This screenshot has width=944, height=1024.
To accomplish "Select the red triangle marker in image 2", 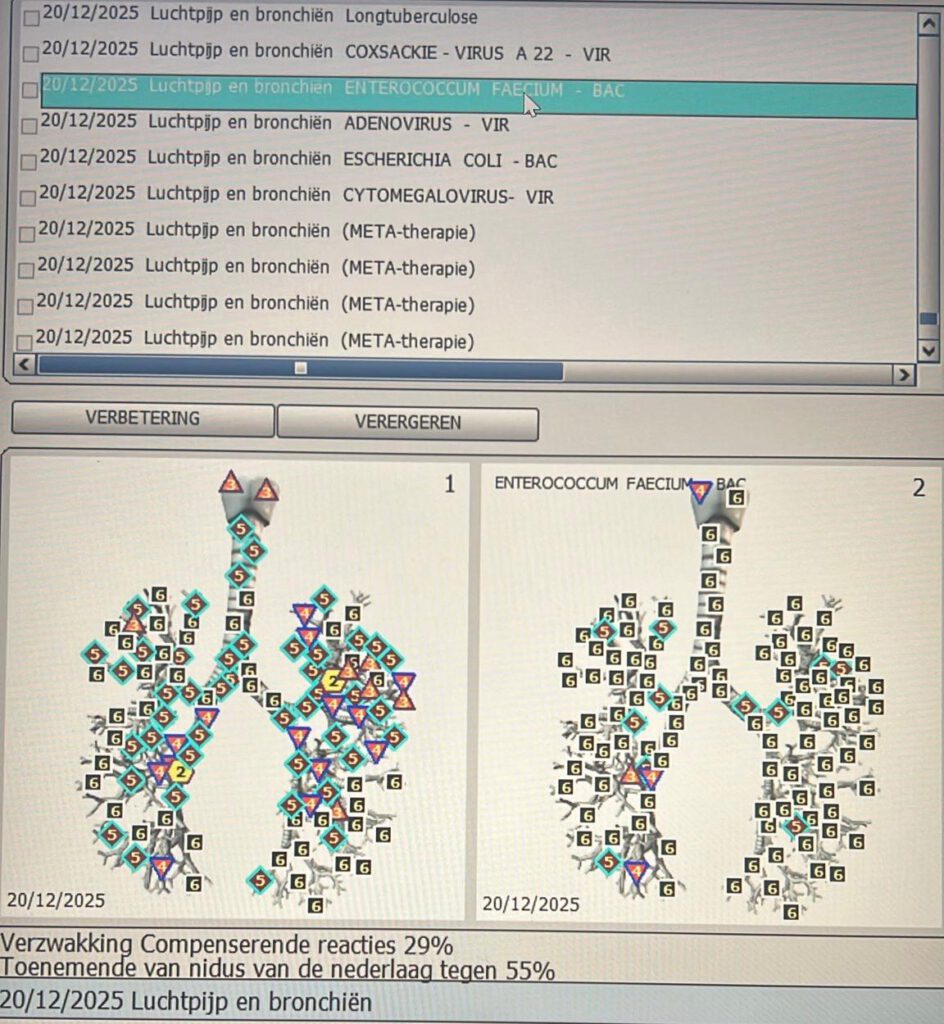I will [x=630, y=774].
